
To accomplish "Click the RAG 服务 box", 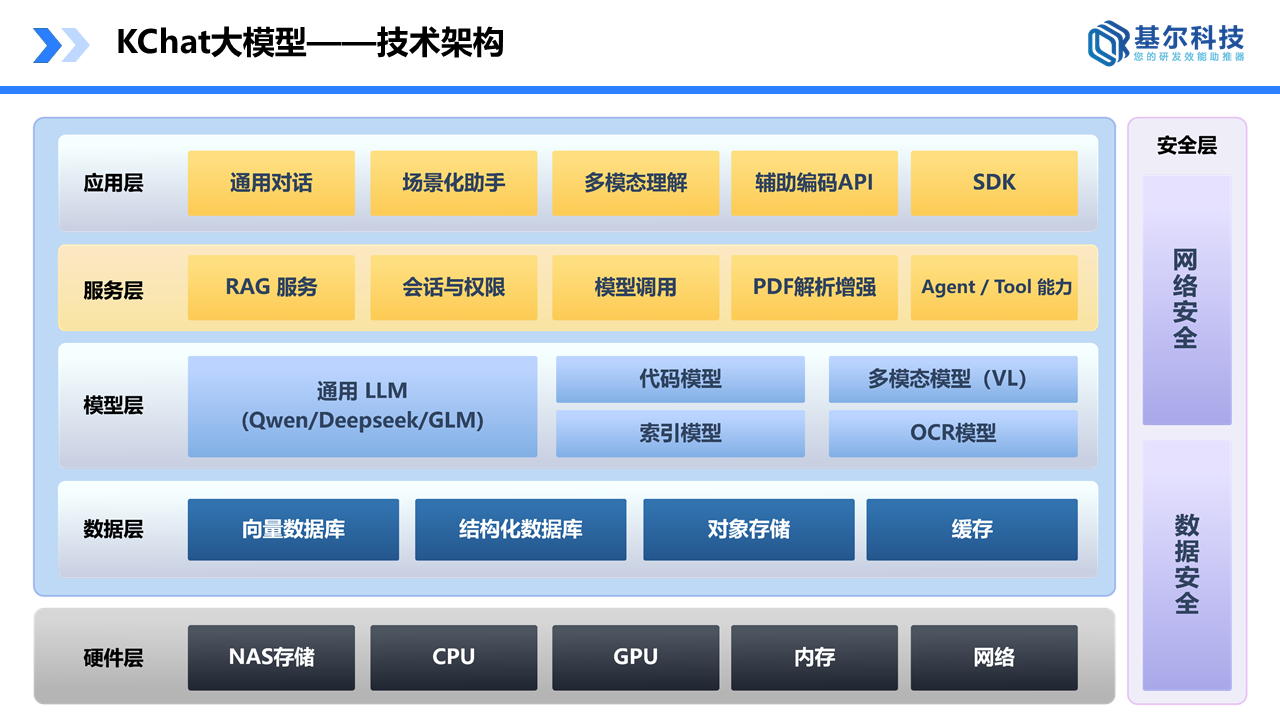I will [x=271, y=288].
